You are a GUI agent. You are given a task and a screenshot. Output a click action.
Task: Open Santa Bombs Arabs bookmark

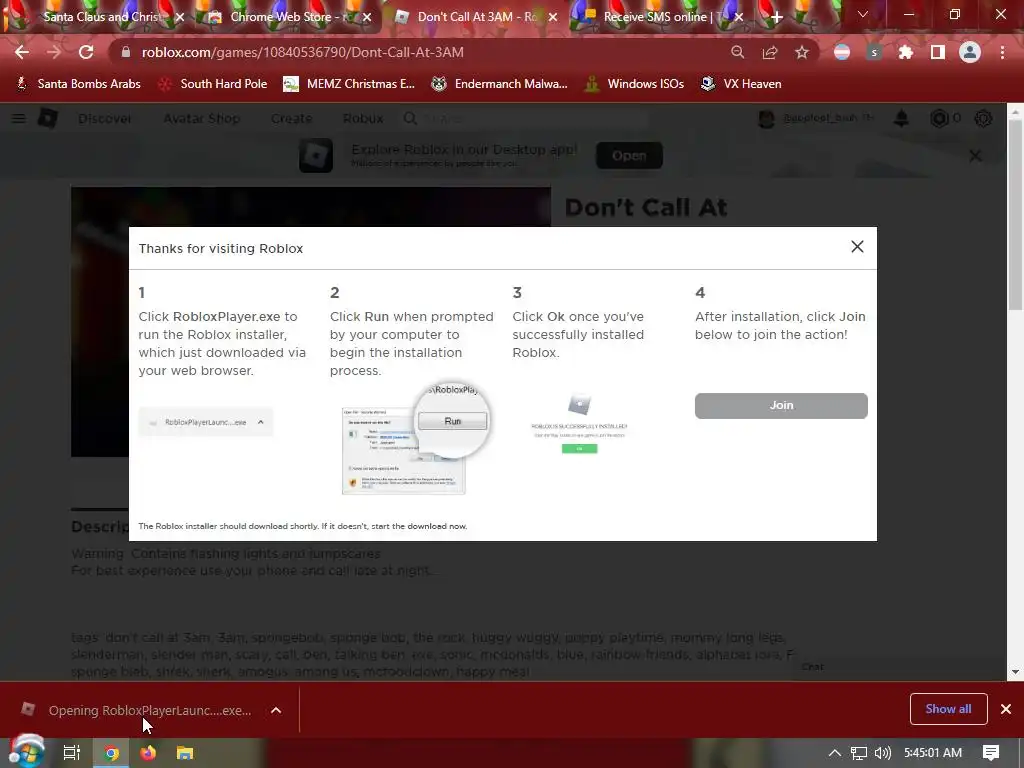[x=78, y=84]
